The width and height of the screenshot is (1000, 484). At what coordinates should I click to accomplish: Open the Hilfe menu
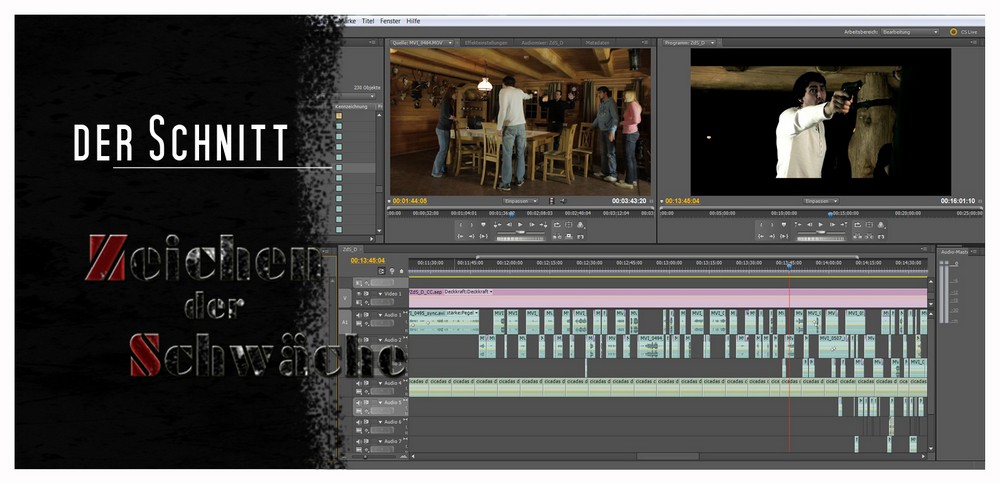[x=414, y=21]
